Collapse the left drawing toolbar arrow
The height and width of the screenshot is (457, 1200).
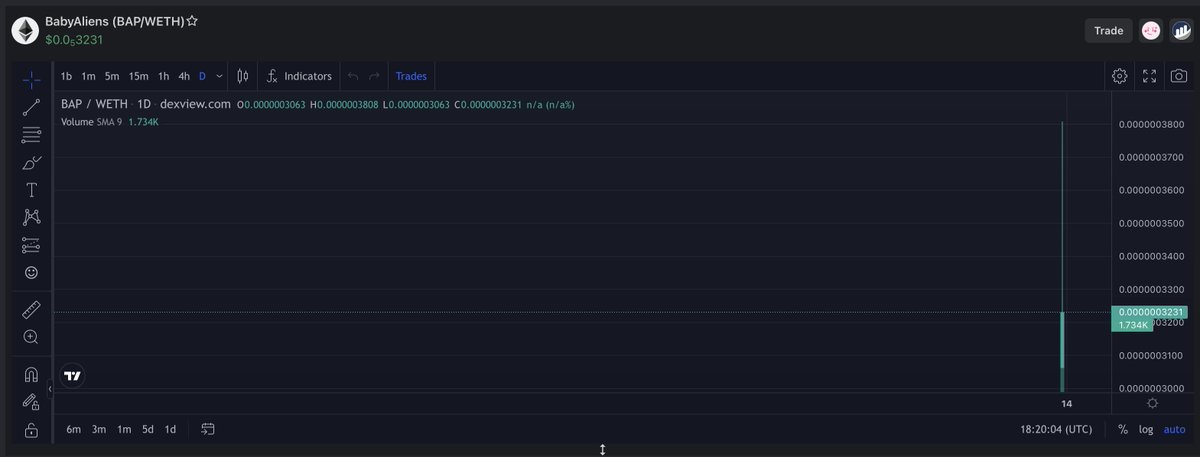coord(50,388)
